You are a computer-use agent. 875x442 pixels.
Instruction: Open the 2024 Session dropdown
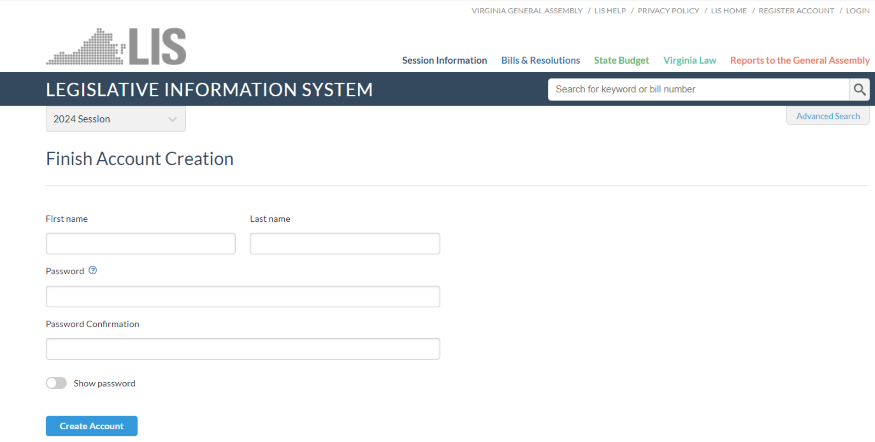tap(115, 119)
